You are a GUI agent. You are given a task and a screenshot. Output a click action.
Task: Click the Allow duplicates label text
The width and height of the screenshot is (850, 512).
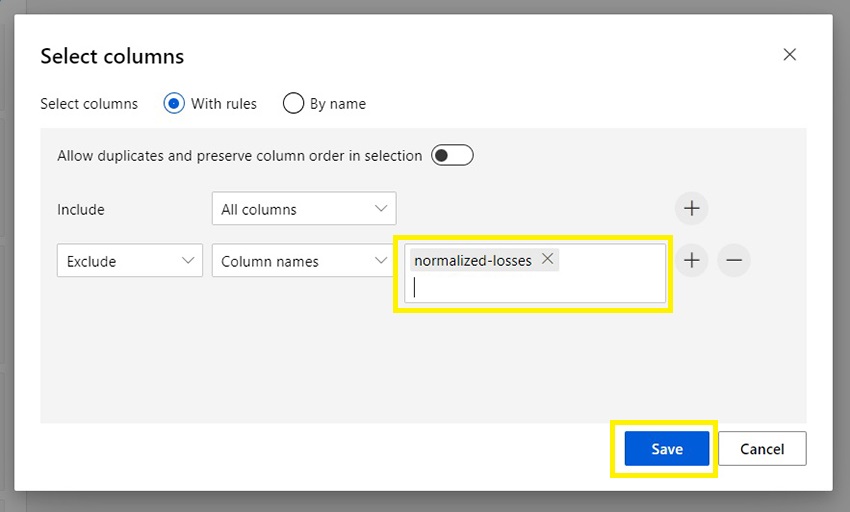tap(240, 156)
